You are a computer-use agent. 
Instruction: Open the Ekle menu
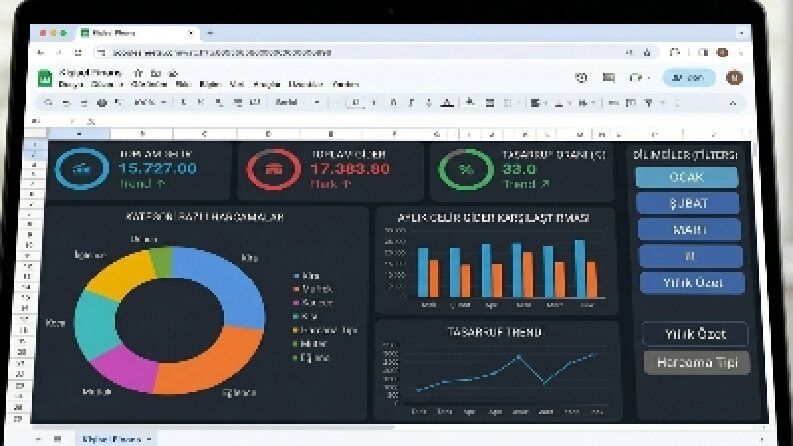(x=183, y=84)
